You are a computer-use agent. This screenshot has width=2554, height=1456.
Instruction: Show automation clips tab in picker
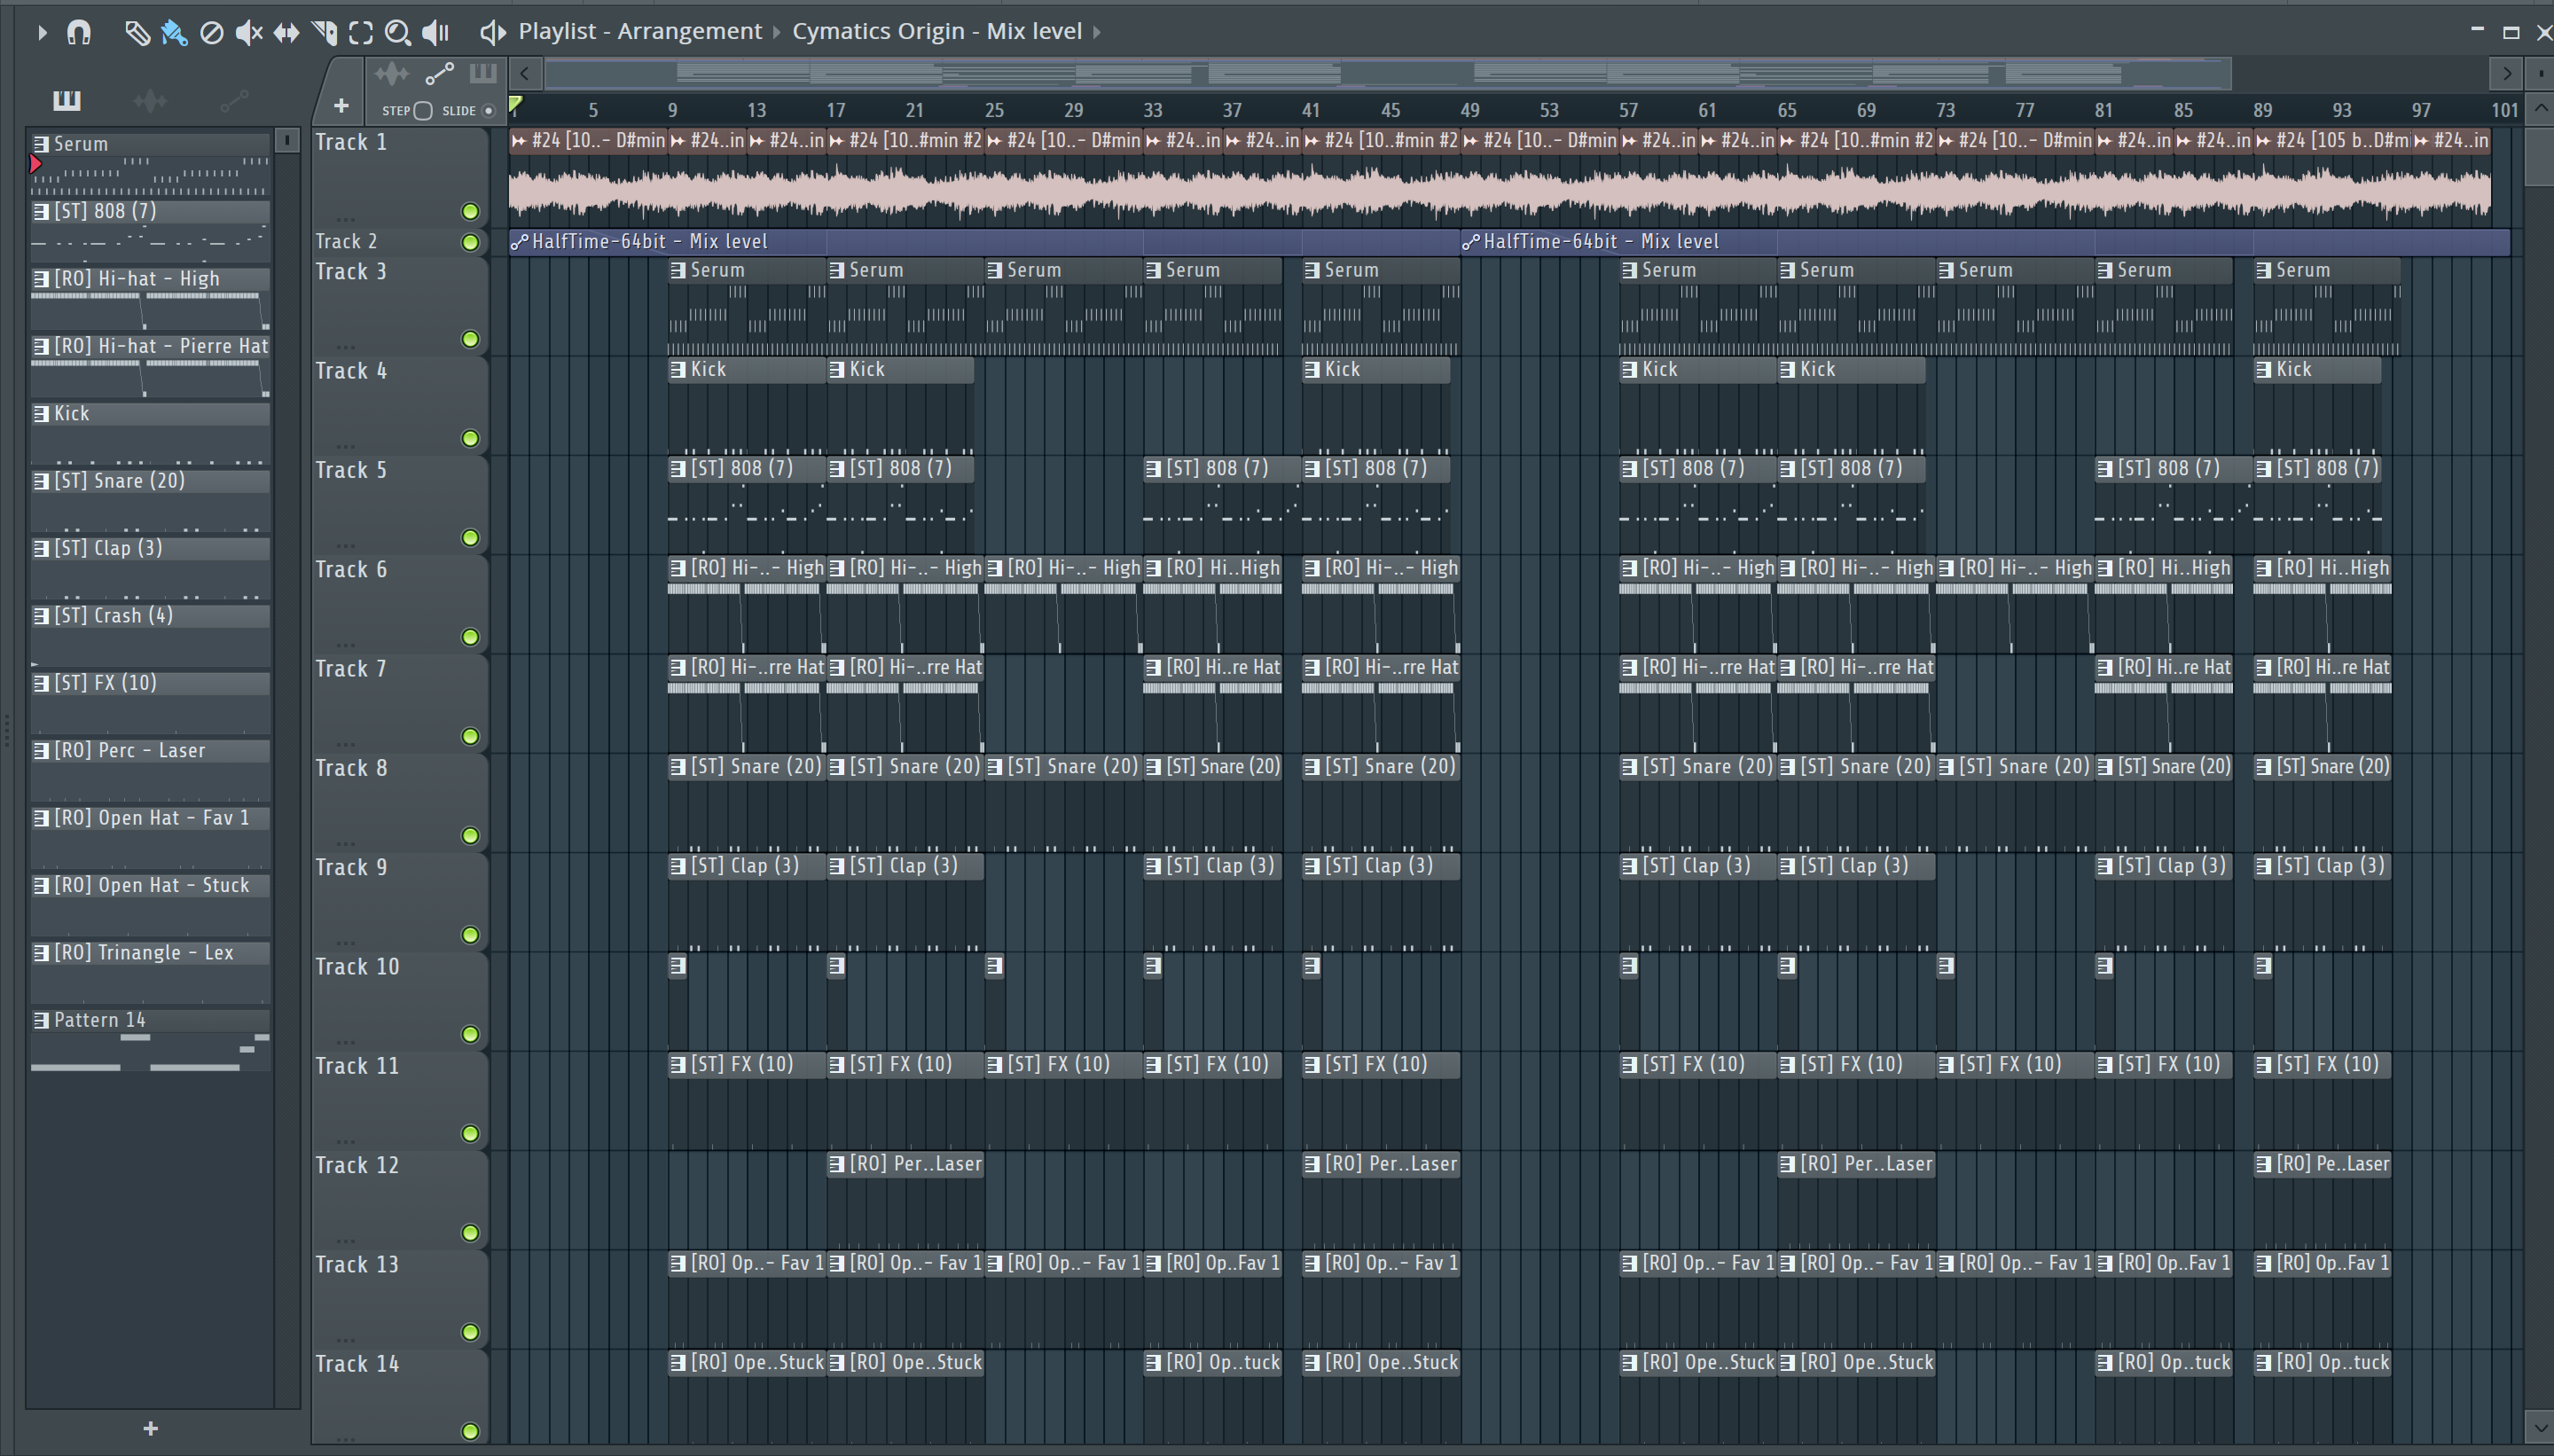pos(234,99)
